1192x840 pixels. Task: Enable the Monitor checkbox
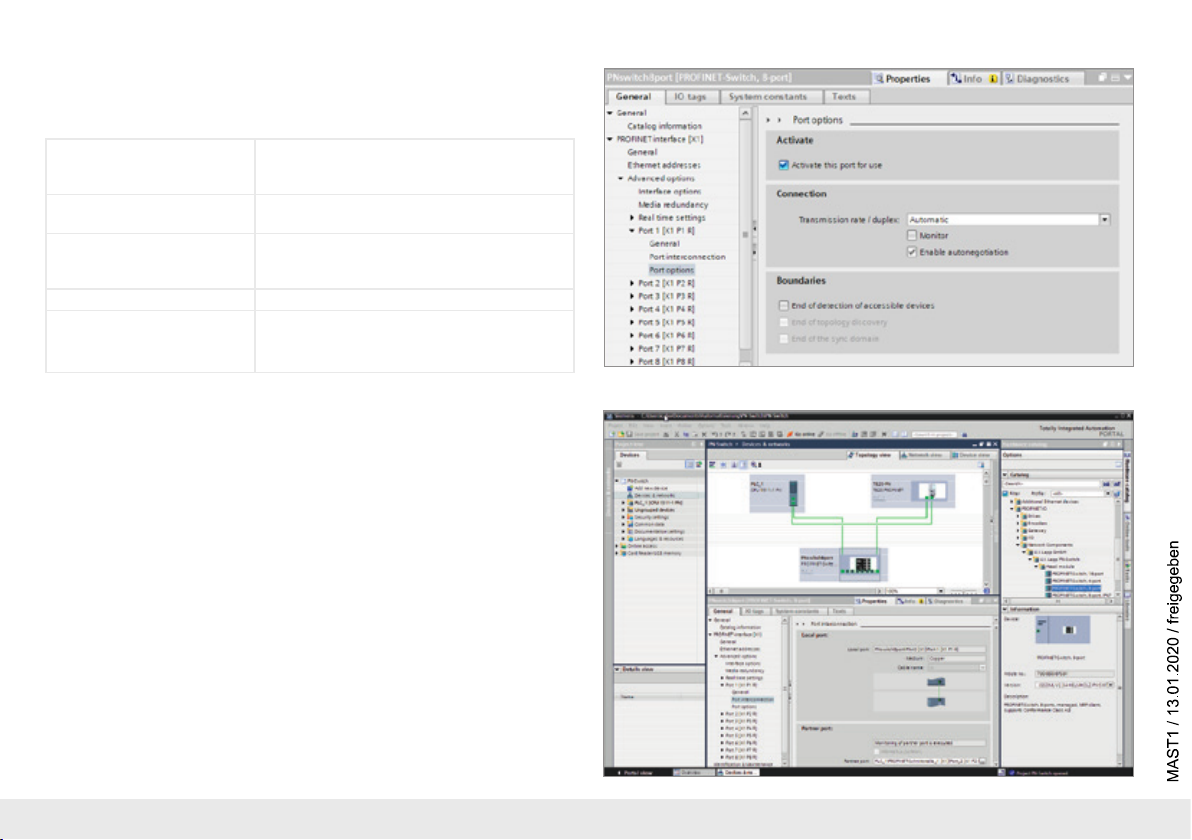(x=912, y=235)
